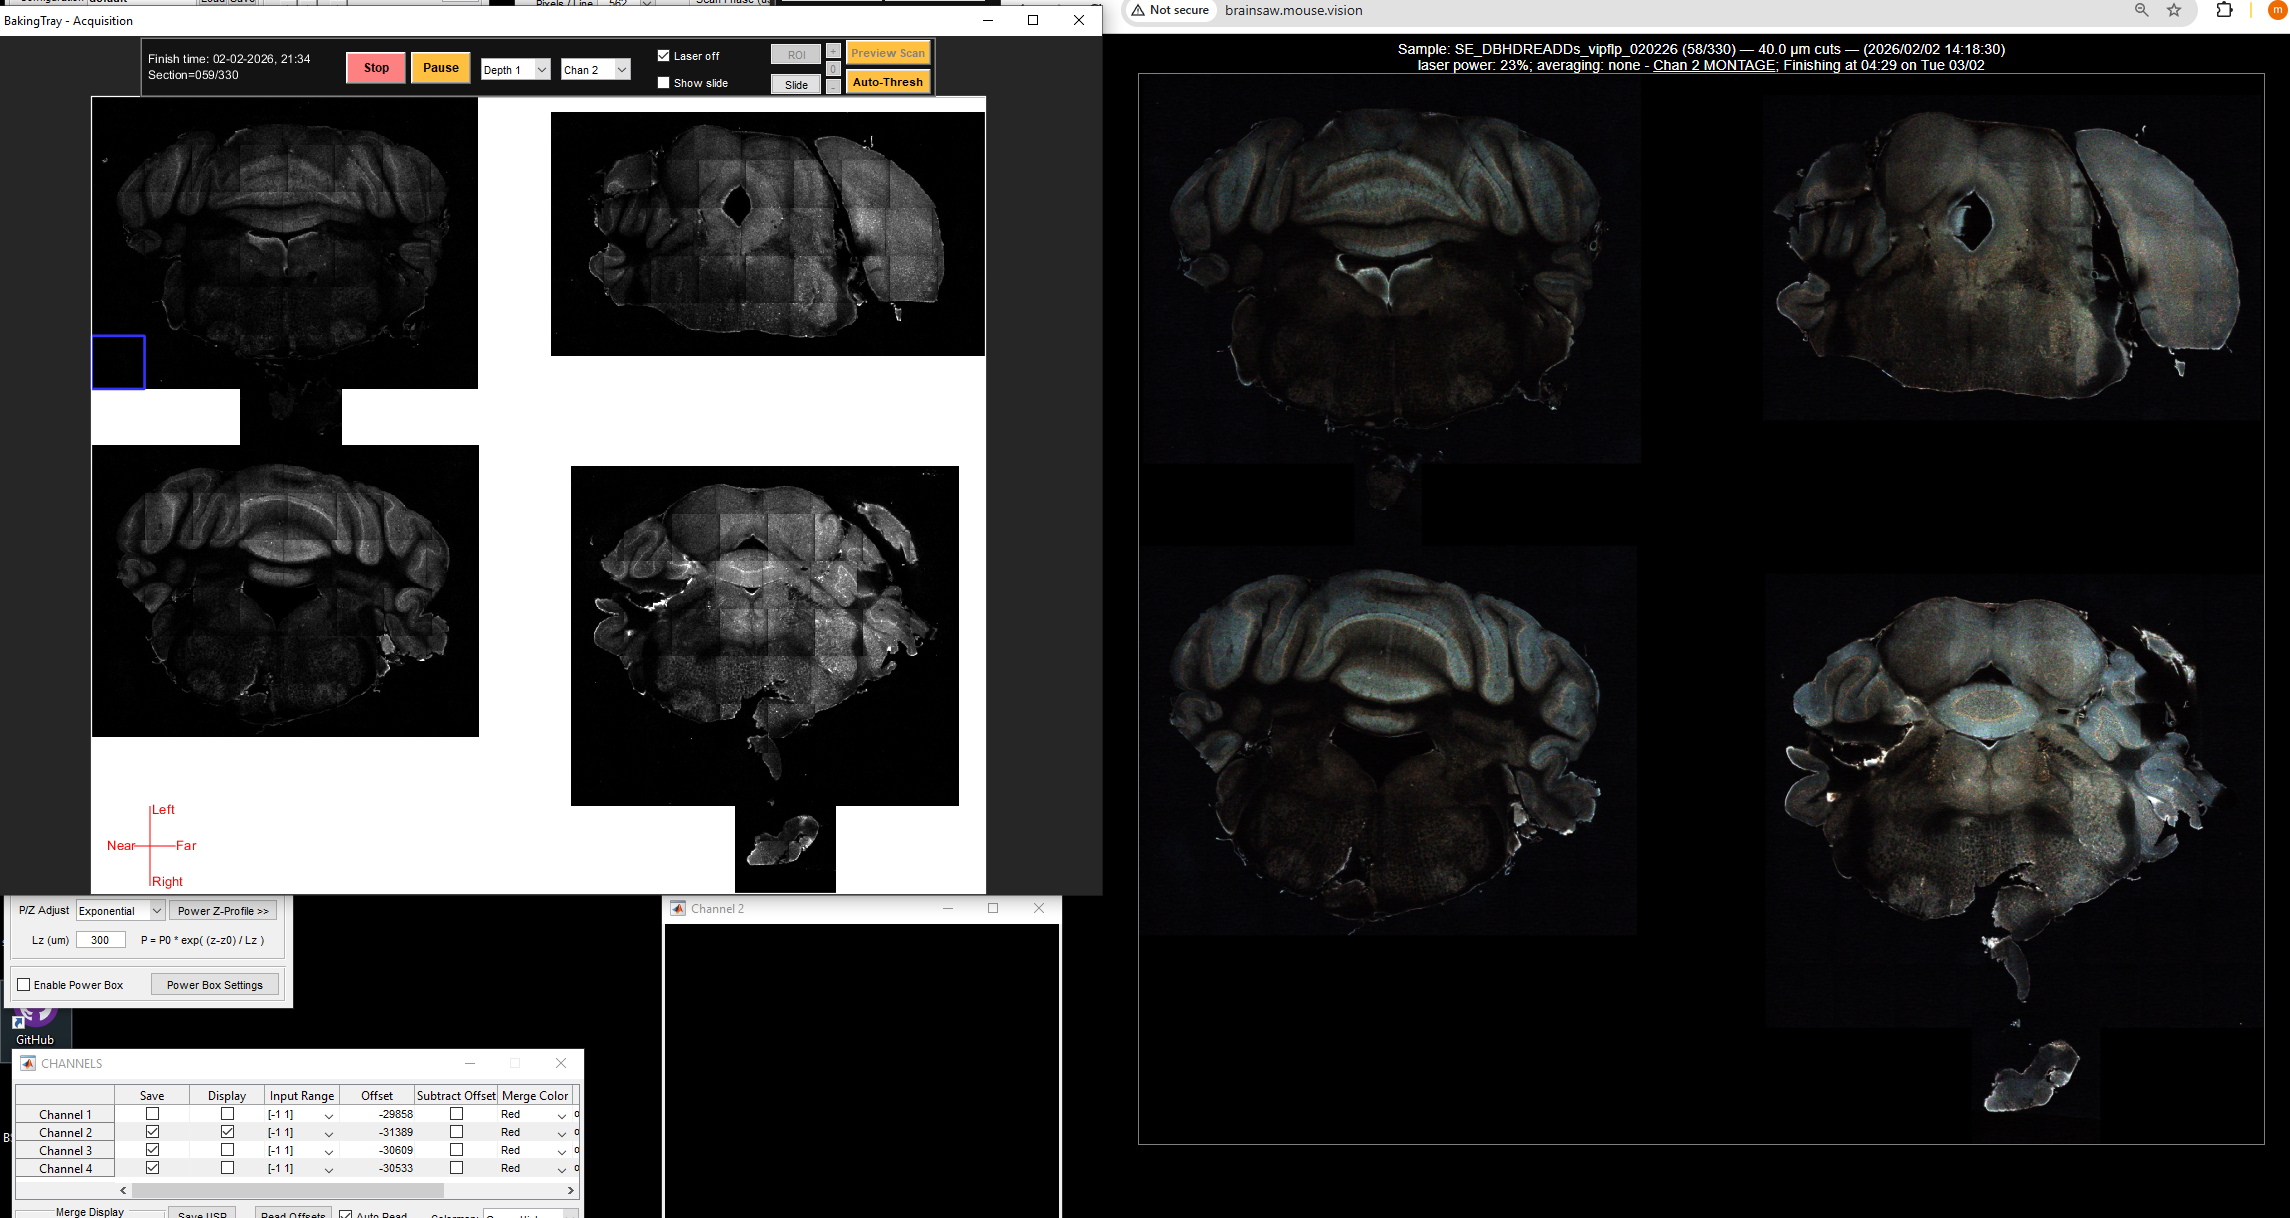Click the Lz (um) input field
2290x1218 pixels.
100,940
